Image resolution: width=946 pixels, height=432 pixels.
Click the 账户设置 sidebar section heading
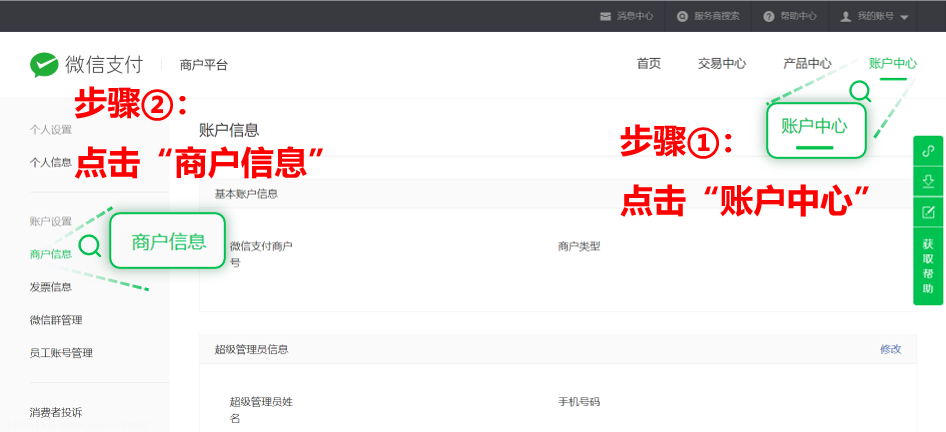pos(51,221)
